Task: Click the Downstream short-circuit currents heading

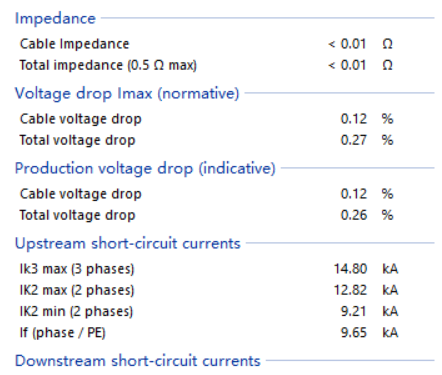Action: (138, 361)
